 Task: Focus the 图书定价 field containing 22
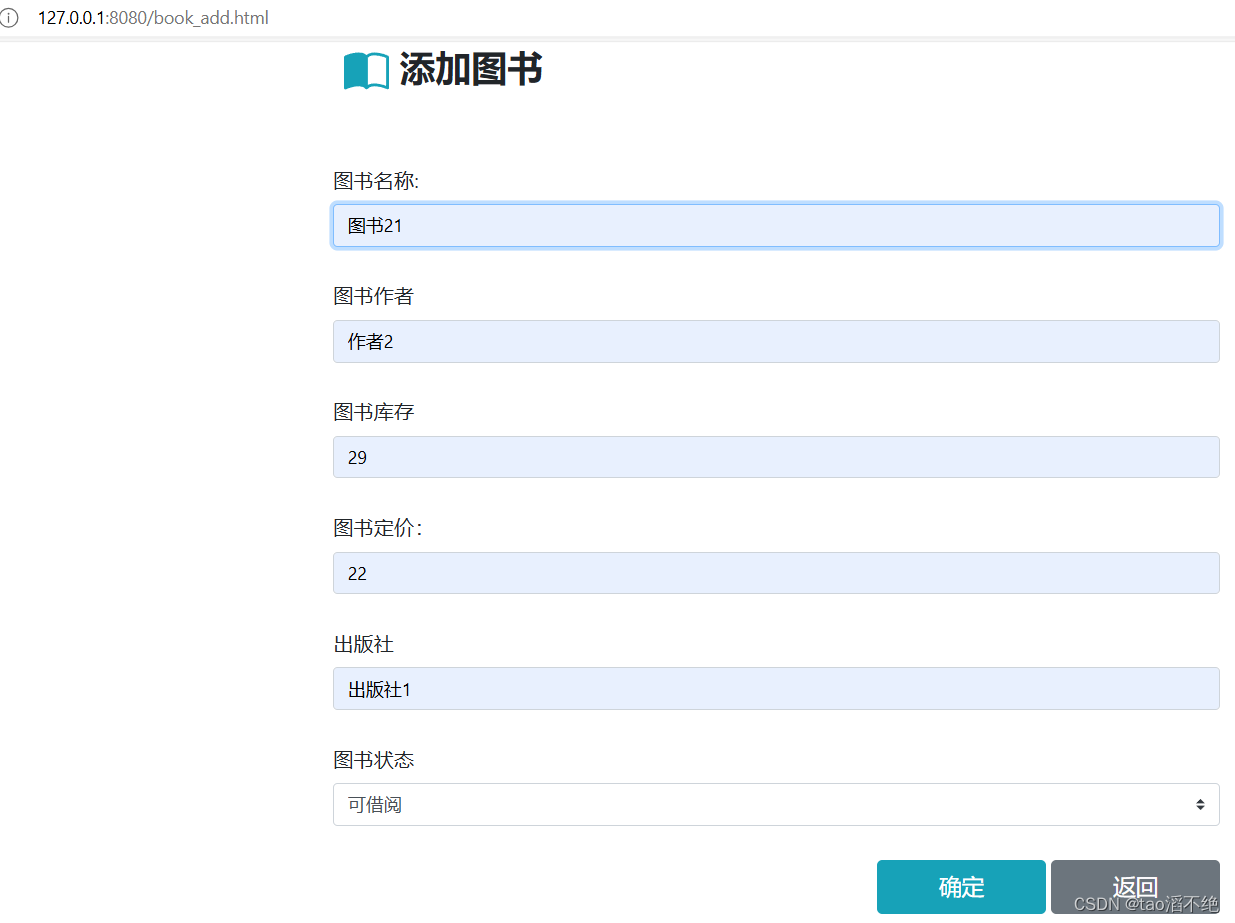(x=776, y=573)
